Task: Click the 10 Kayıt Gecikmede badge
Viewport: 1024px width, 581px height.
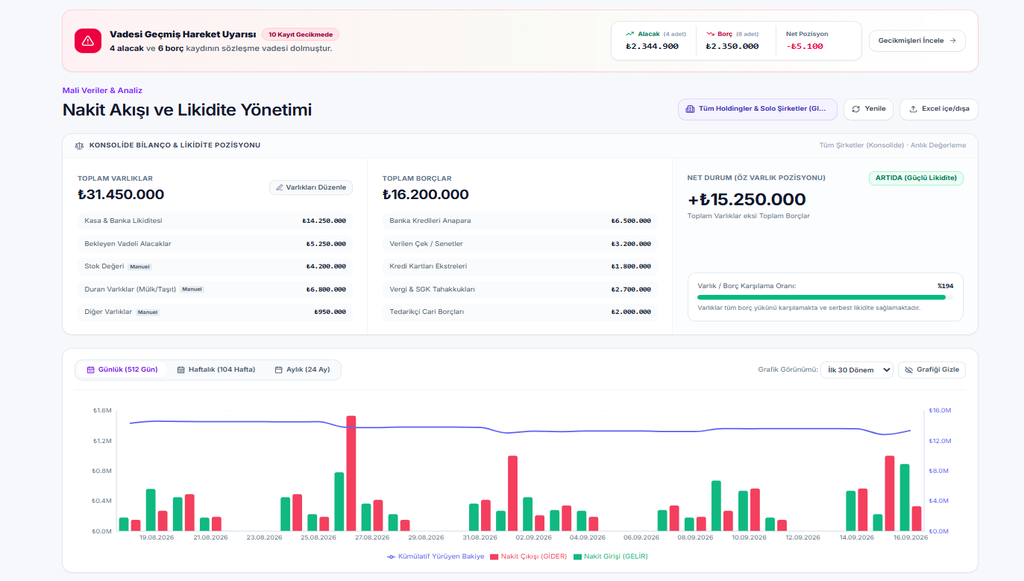Action: pos(300,35)
